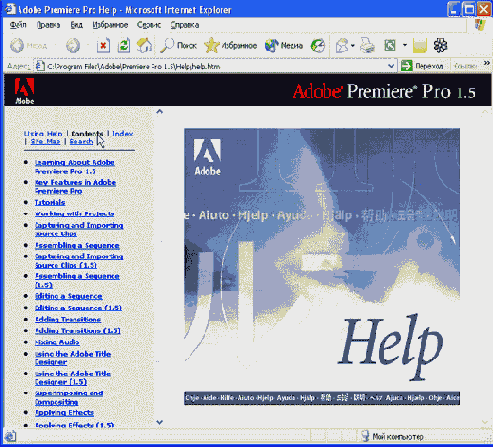Click the Windows flag logo icon
The image size is (493, 447).
point(480,25)
